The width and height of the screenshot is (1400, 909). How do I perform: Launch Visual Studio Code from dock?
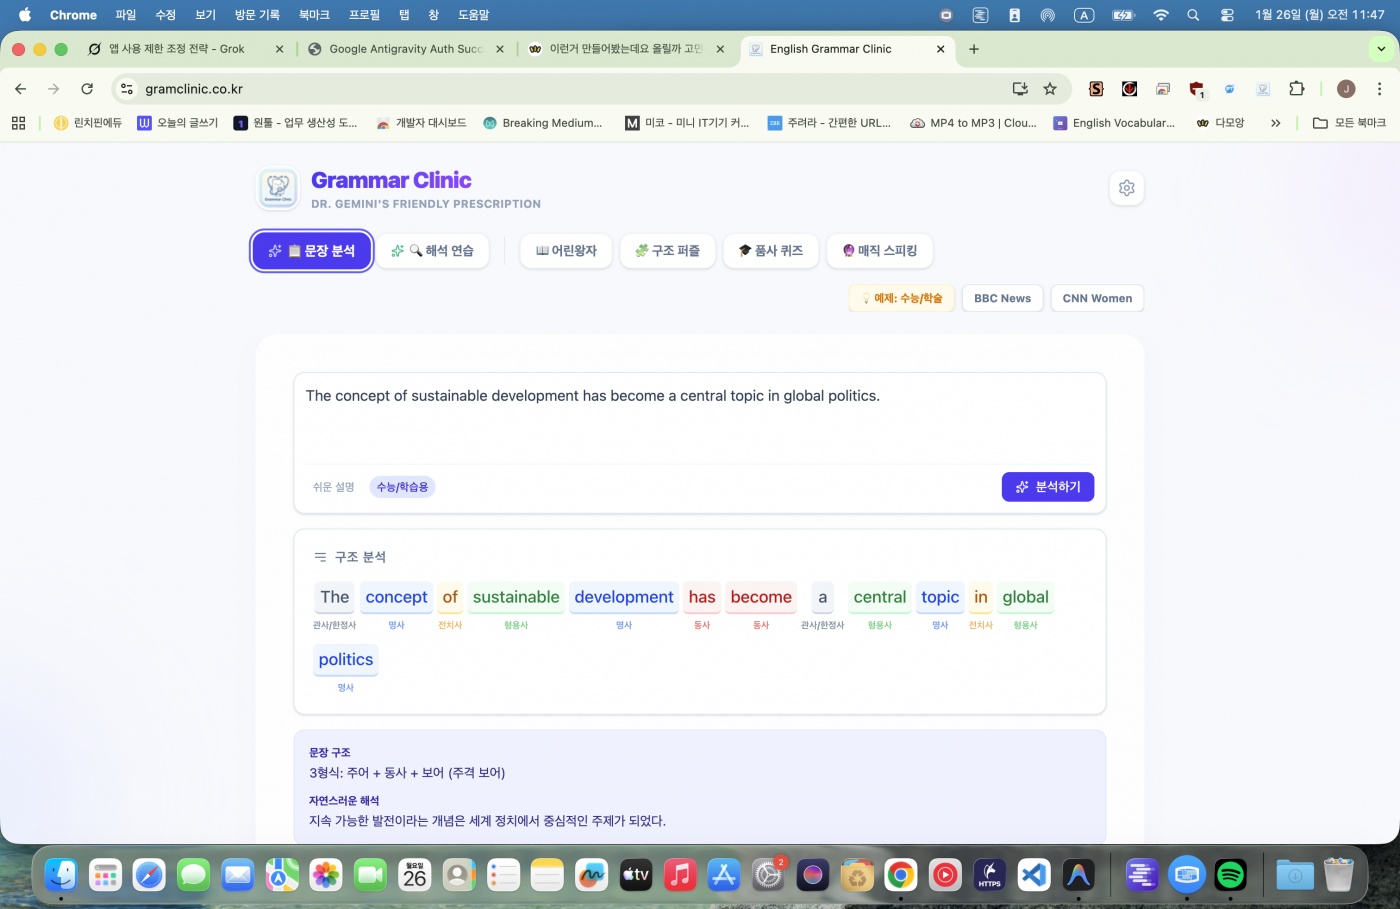(x=1033, y=875)
